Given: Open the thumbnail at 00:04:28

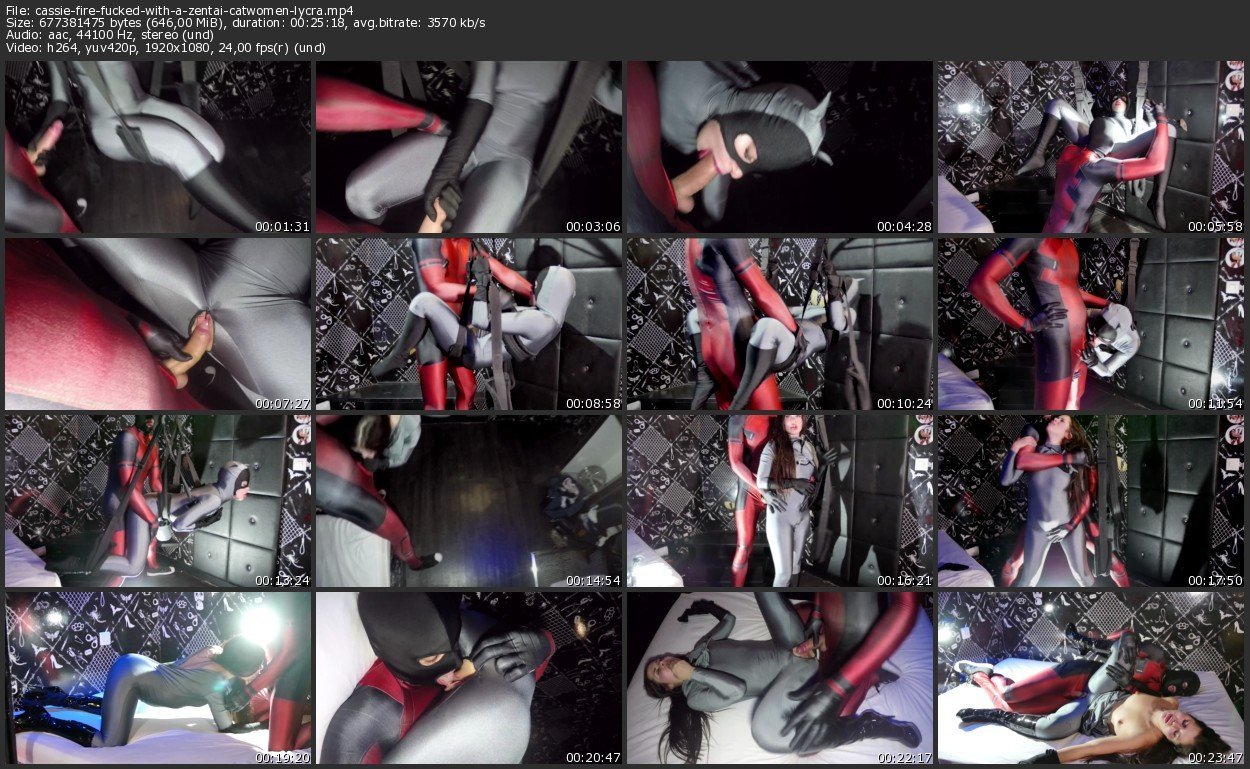Looking at the screenshot, I should [780, 148].
